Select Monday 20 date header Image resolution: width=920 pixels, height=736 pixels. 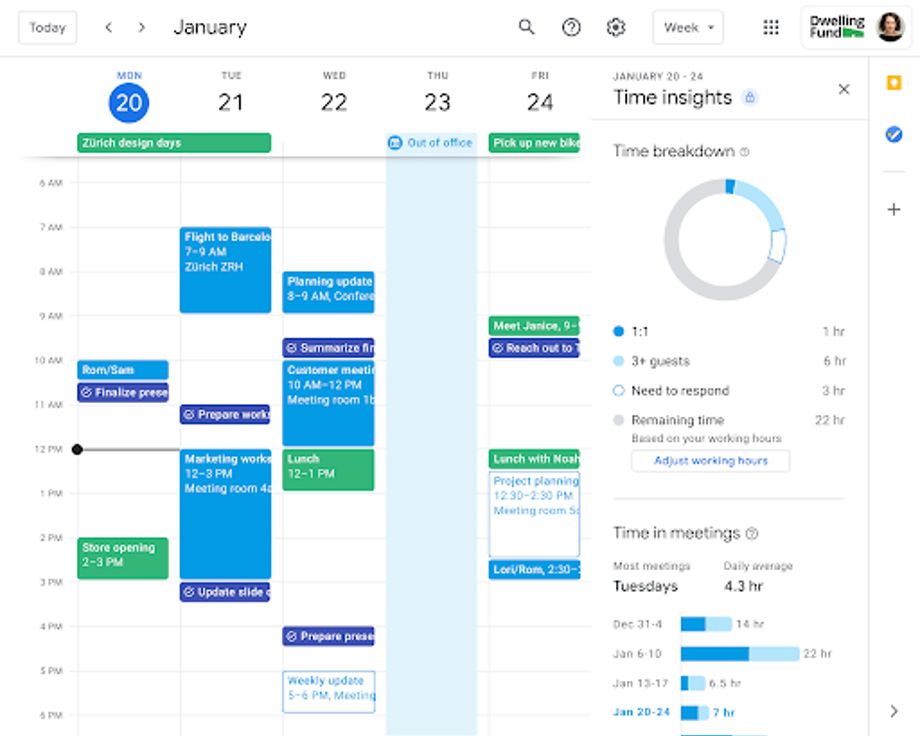tap(128, 103)
